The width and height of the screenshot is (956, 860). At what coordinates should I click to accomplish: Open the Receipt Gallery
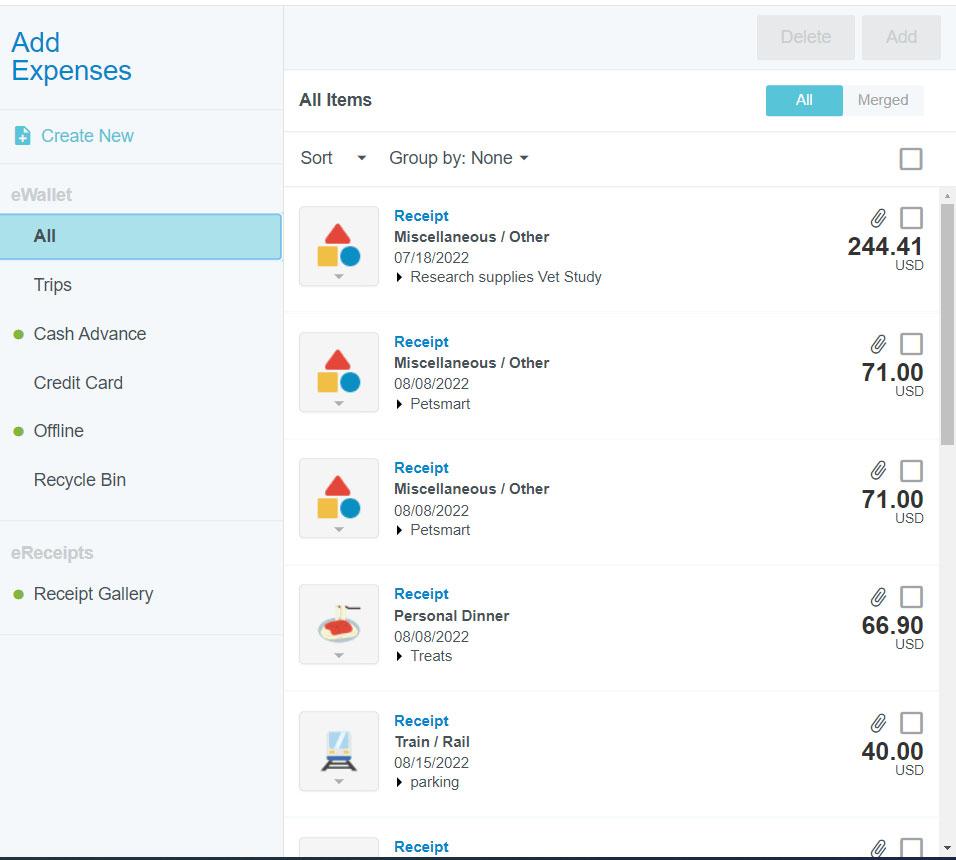tap(93, 594)
